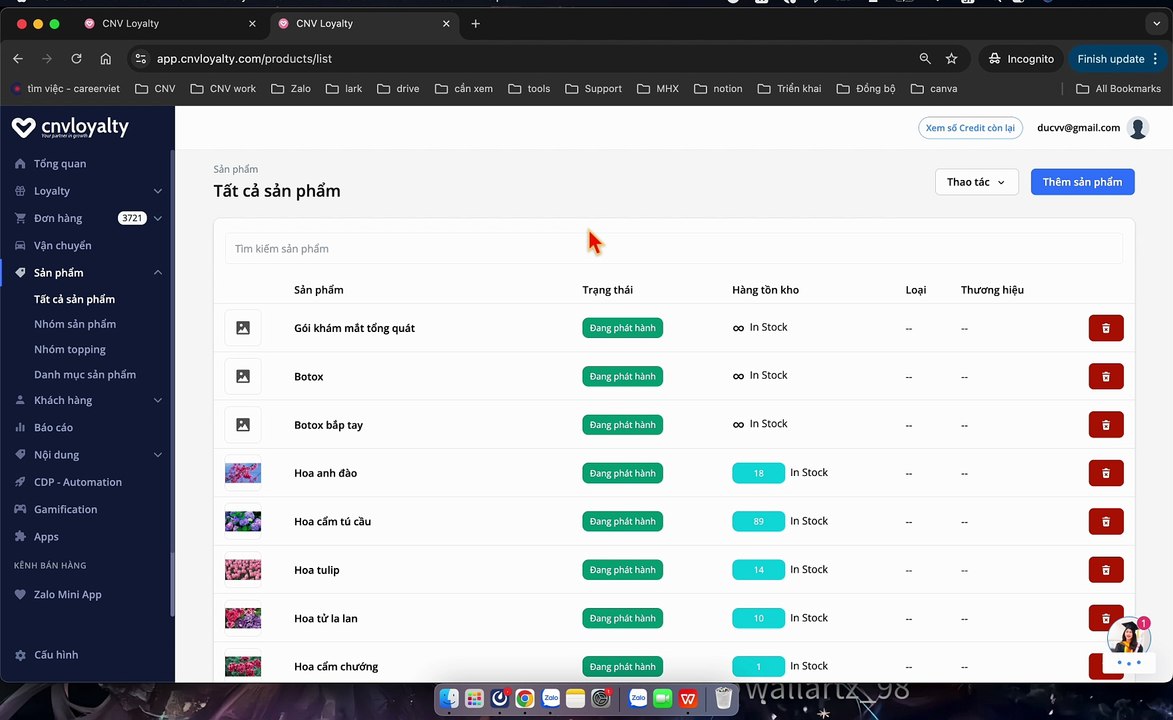Click the Gamification gamepad icon
1173x720 pixels.
[20, 509]
